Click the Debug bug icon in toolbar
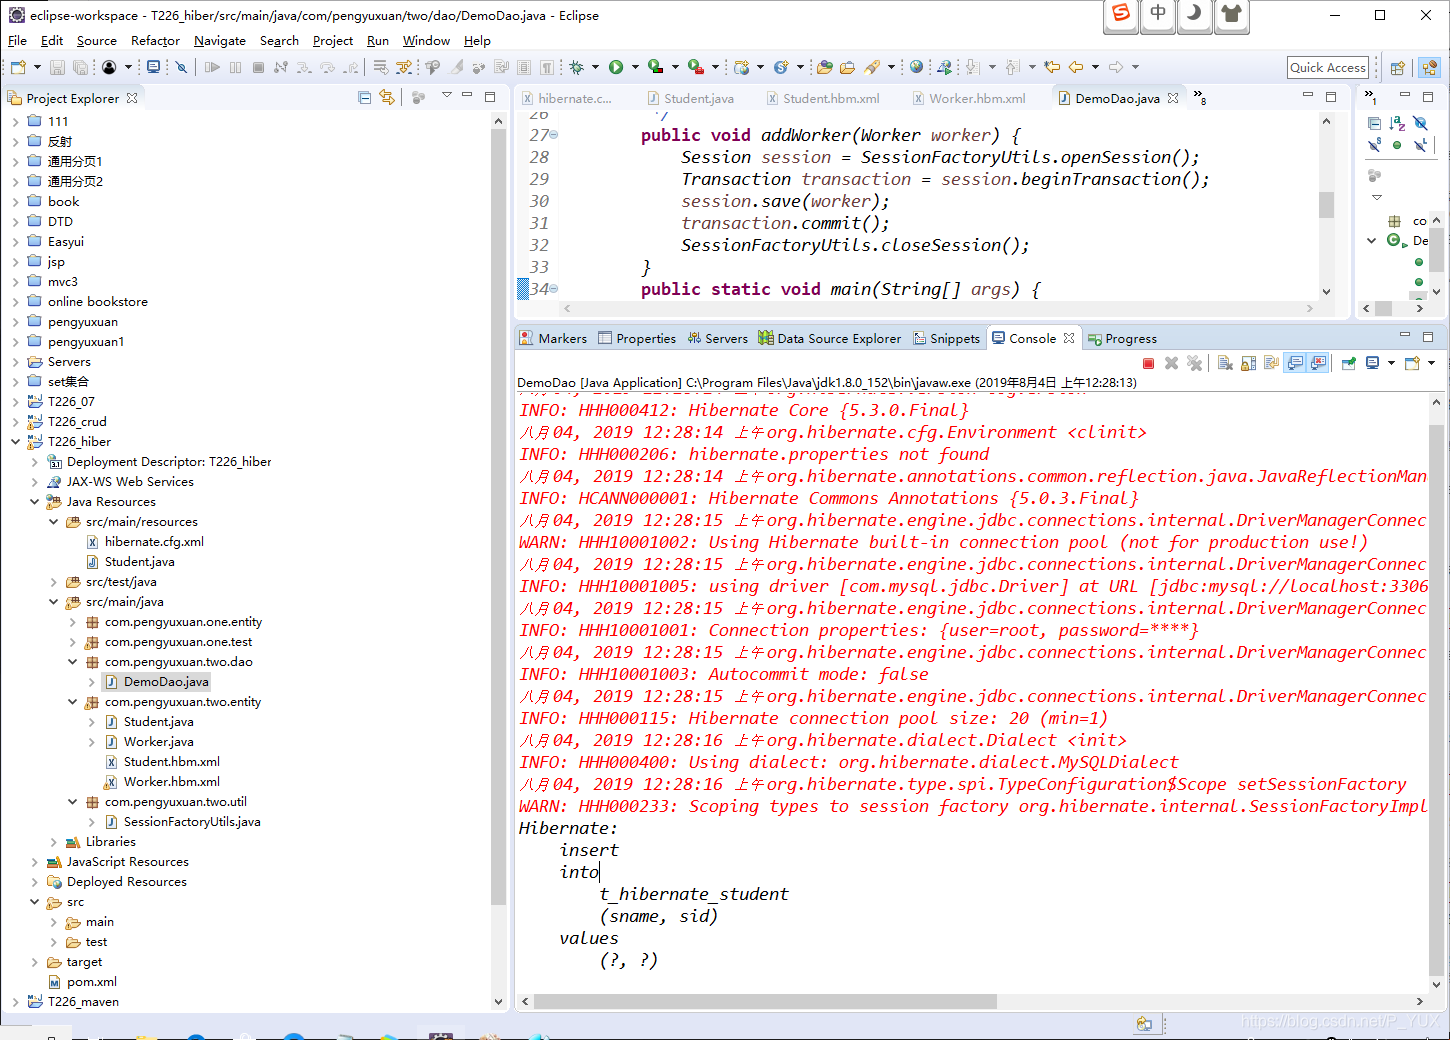 click(577, 67)
